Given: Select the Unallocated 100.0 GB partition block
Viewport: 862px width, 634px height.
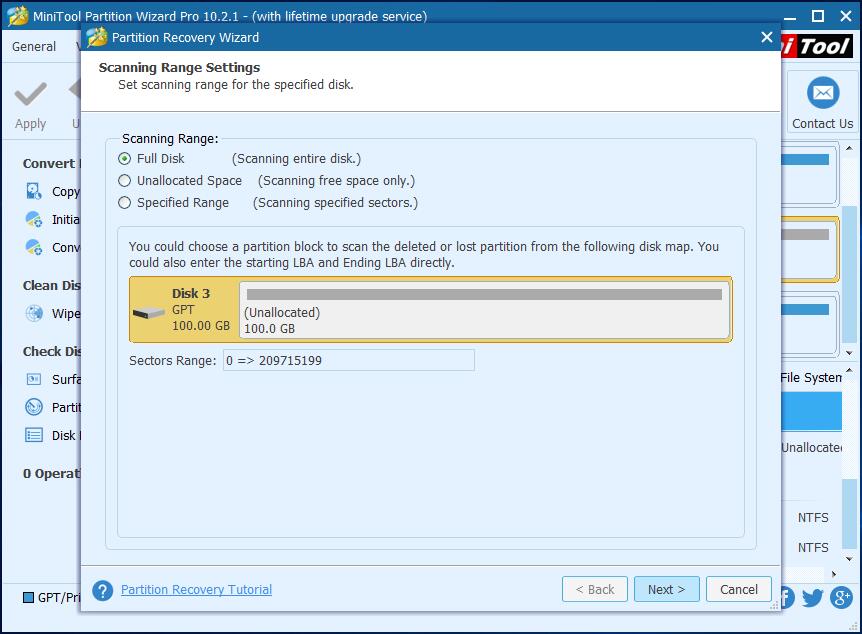Looking at the screenshot, I should (484, 310).
